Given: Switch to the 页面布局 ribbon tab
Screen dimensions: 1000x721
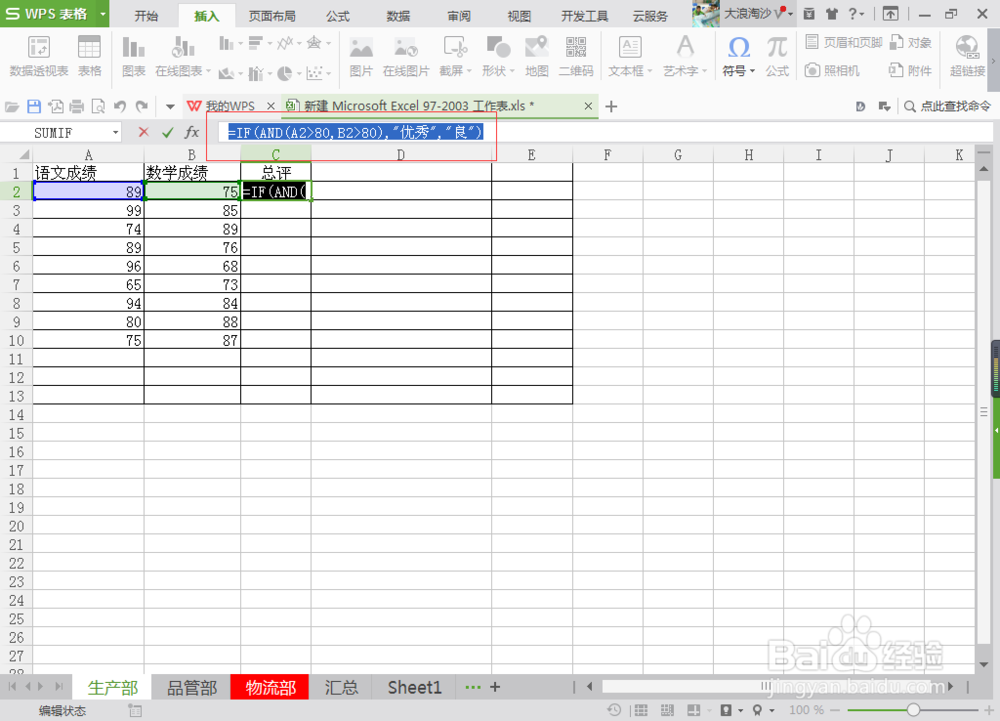Looking at the screenshot, I should [x=272, y=16].
